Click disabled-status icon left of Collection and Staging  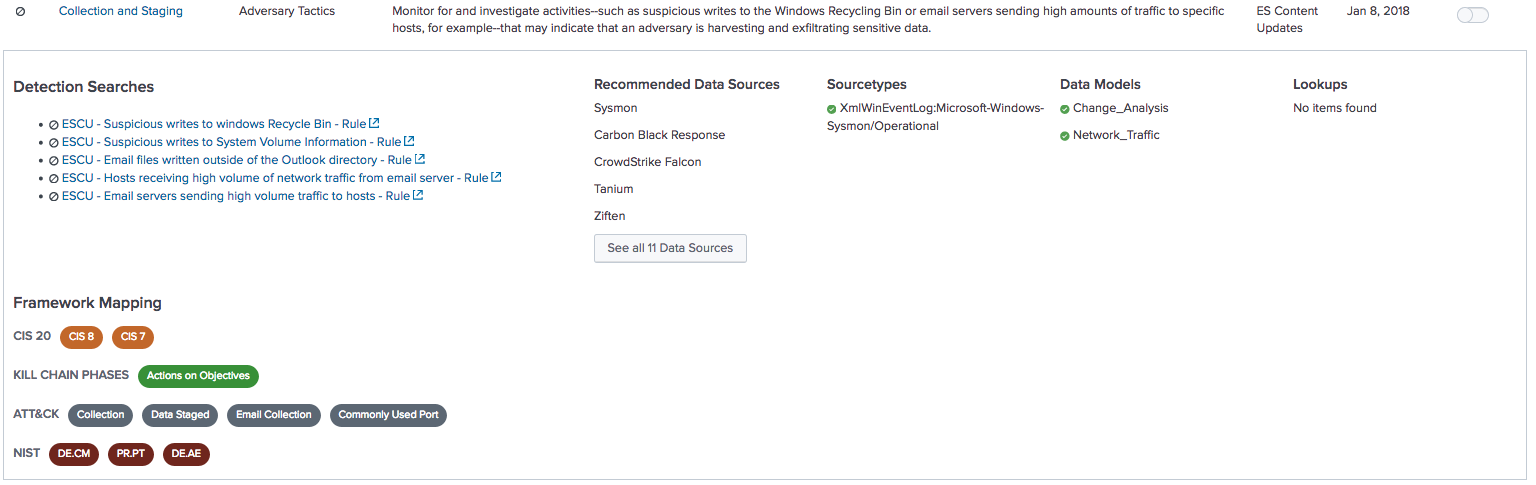coord(20,12)
